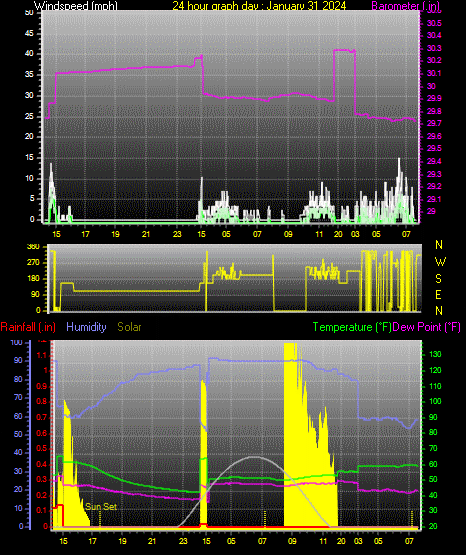Click the W compass label beside direction graph
This screenshot has width=466, height=555.
440,262
